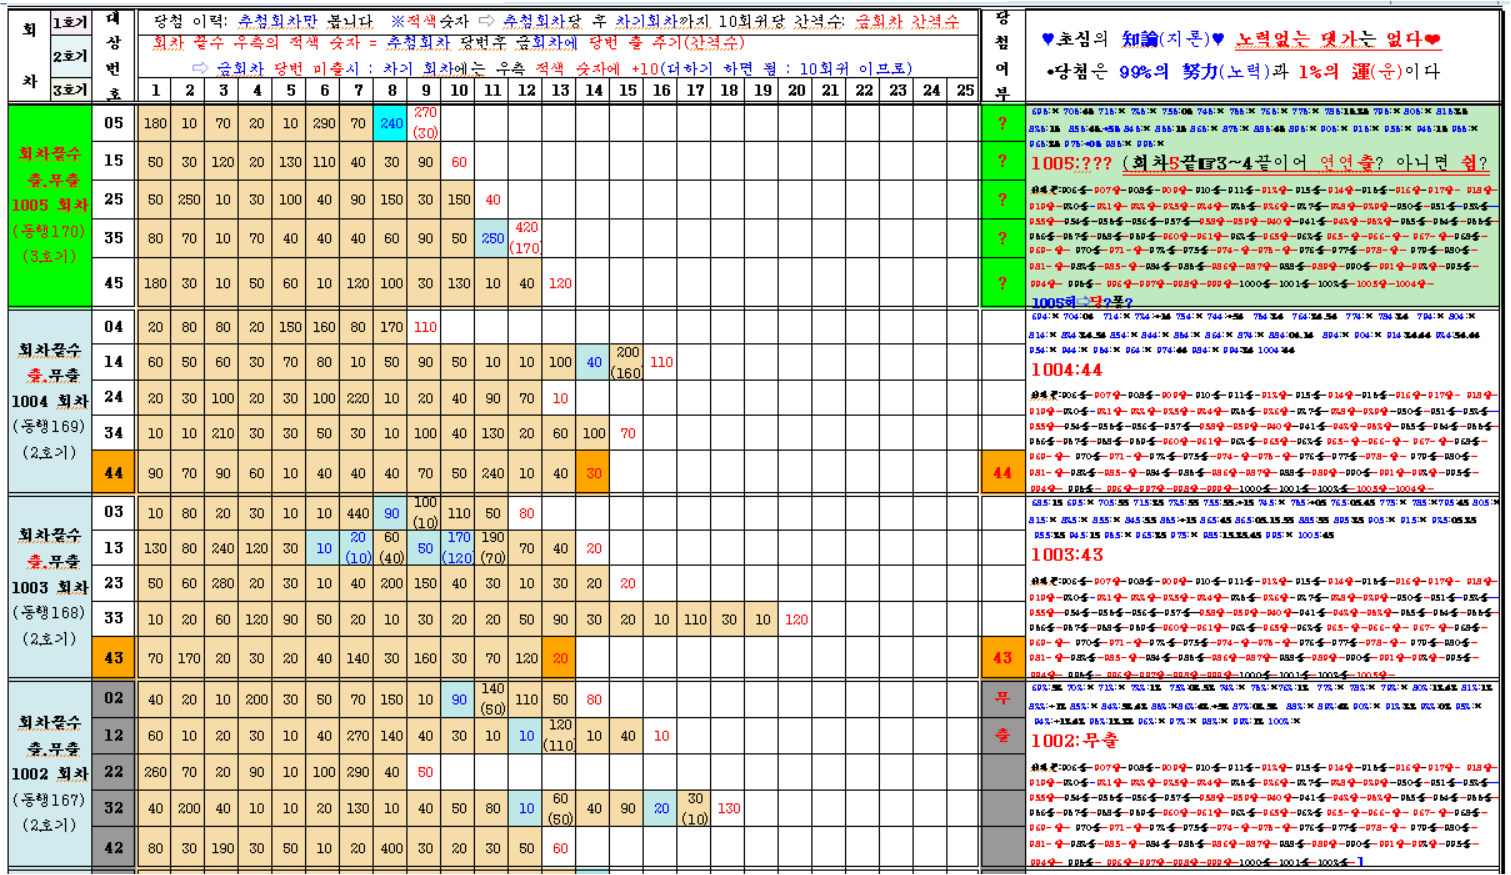Select the green "1005 회차" group label
The image size is (1511, 875).
tap(50, 205)
